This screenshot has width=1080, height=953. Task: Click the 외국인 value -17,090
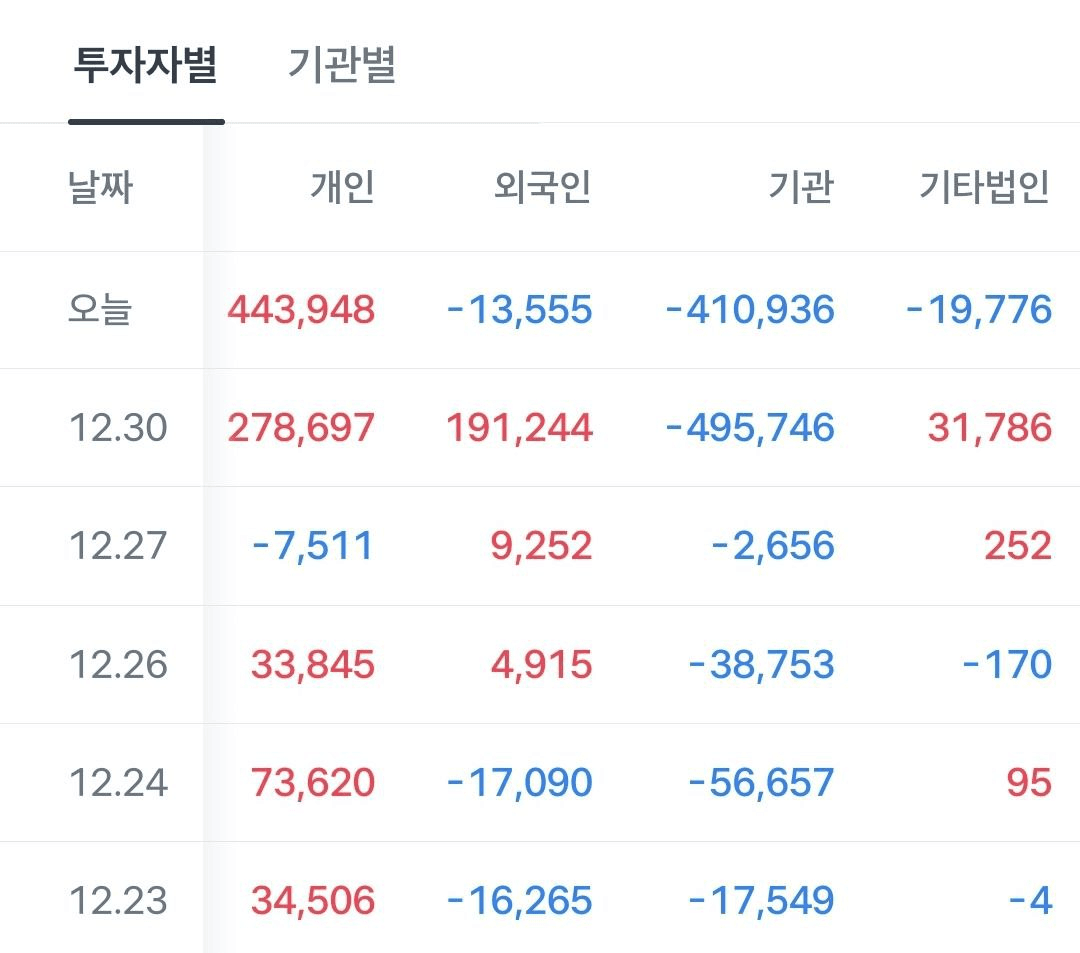pyautogui.click(x=519, y=783)
